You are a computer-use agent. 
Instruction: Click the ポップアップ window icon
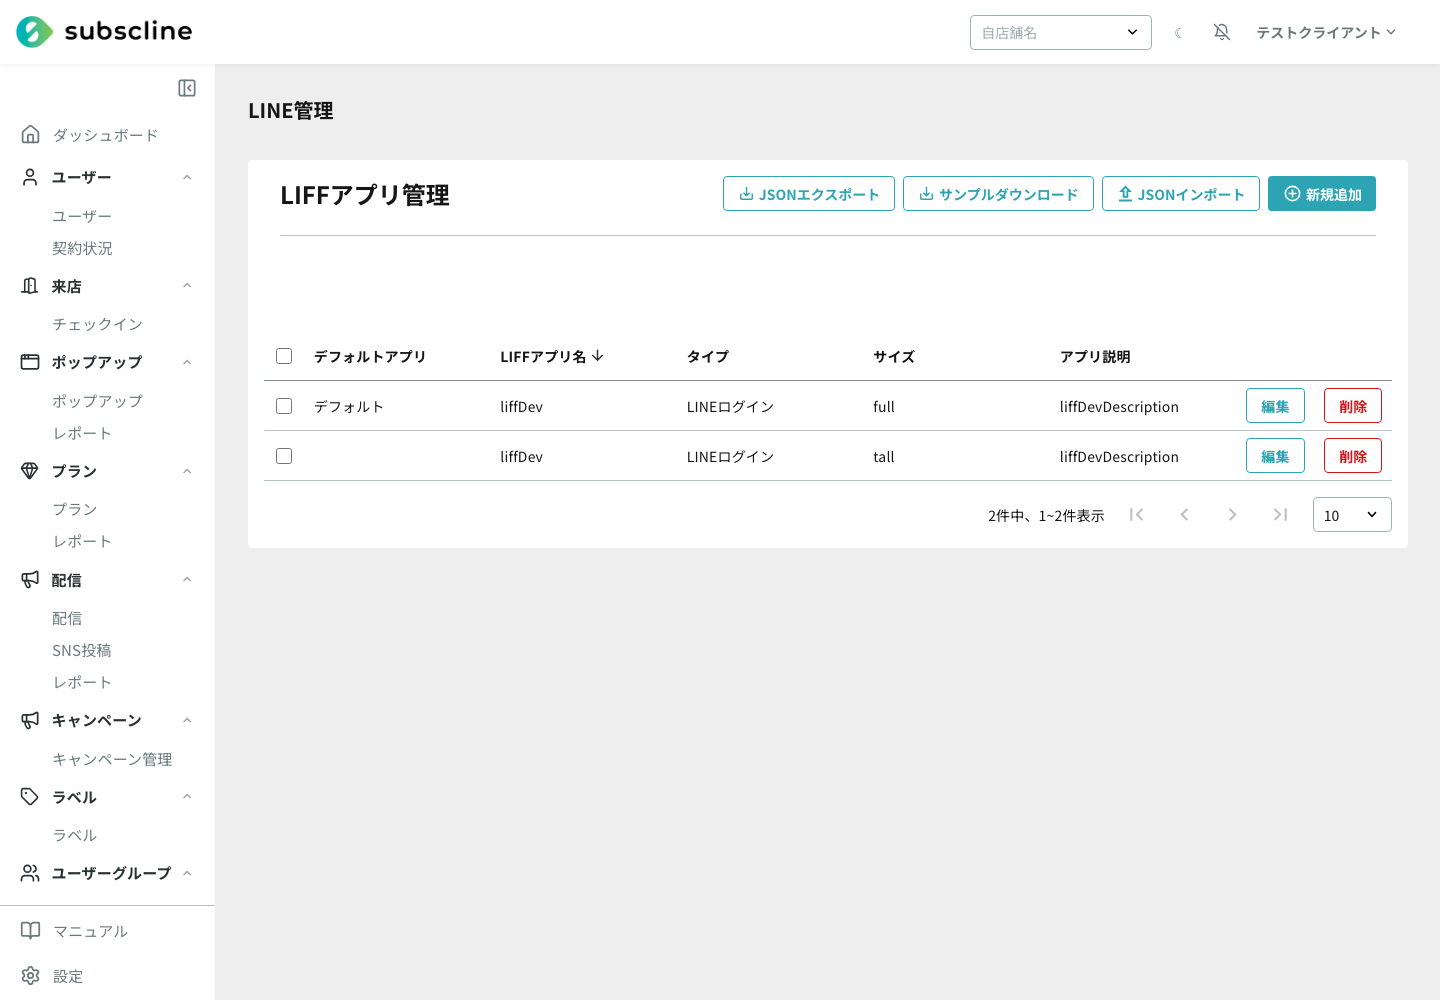tap(31, 362)
